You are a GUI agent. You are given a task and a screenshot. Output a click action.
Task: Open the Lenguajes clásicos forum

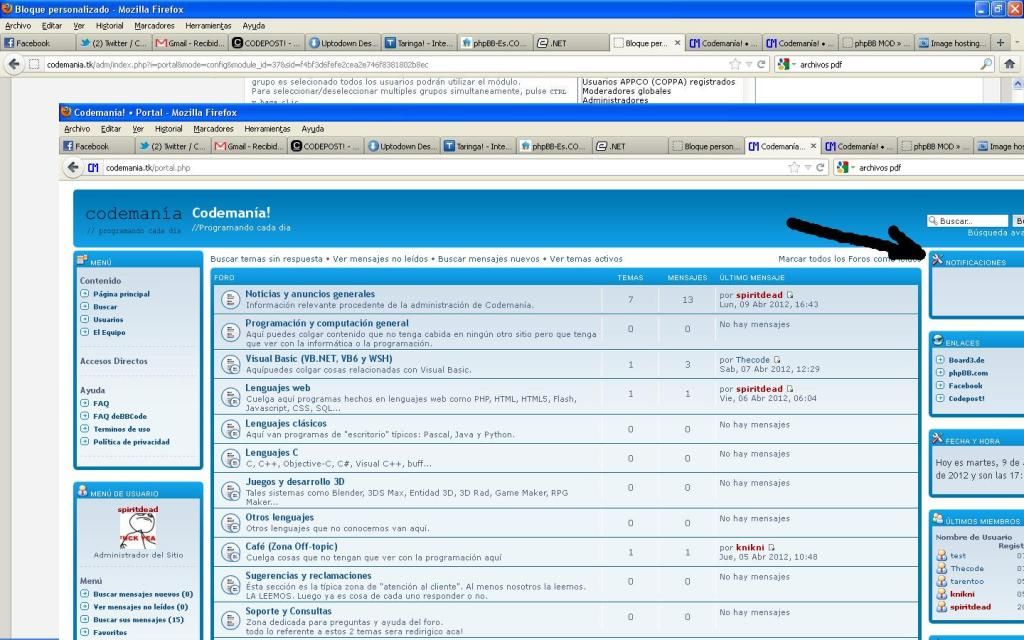[286, 423]
